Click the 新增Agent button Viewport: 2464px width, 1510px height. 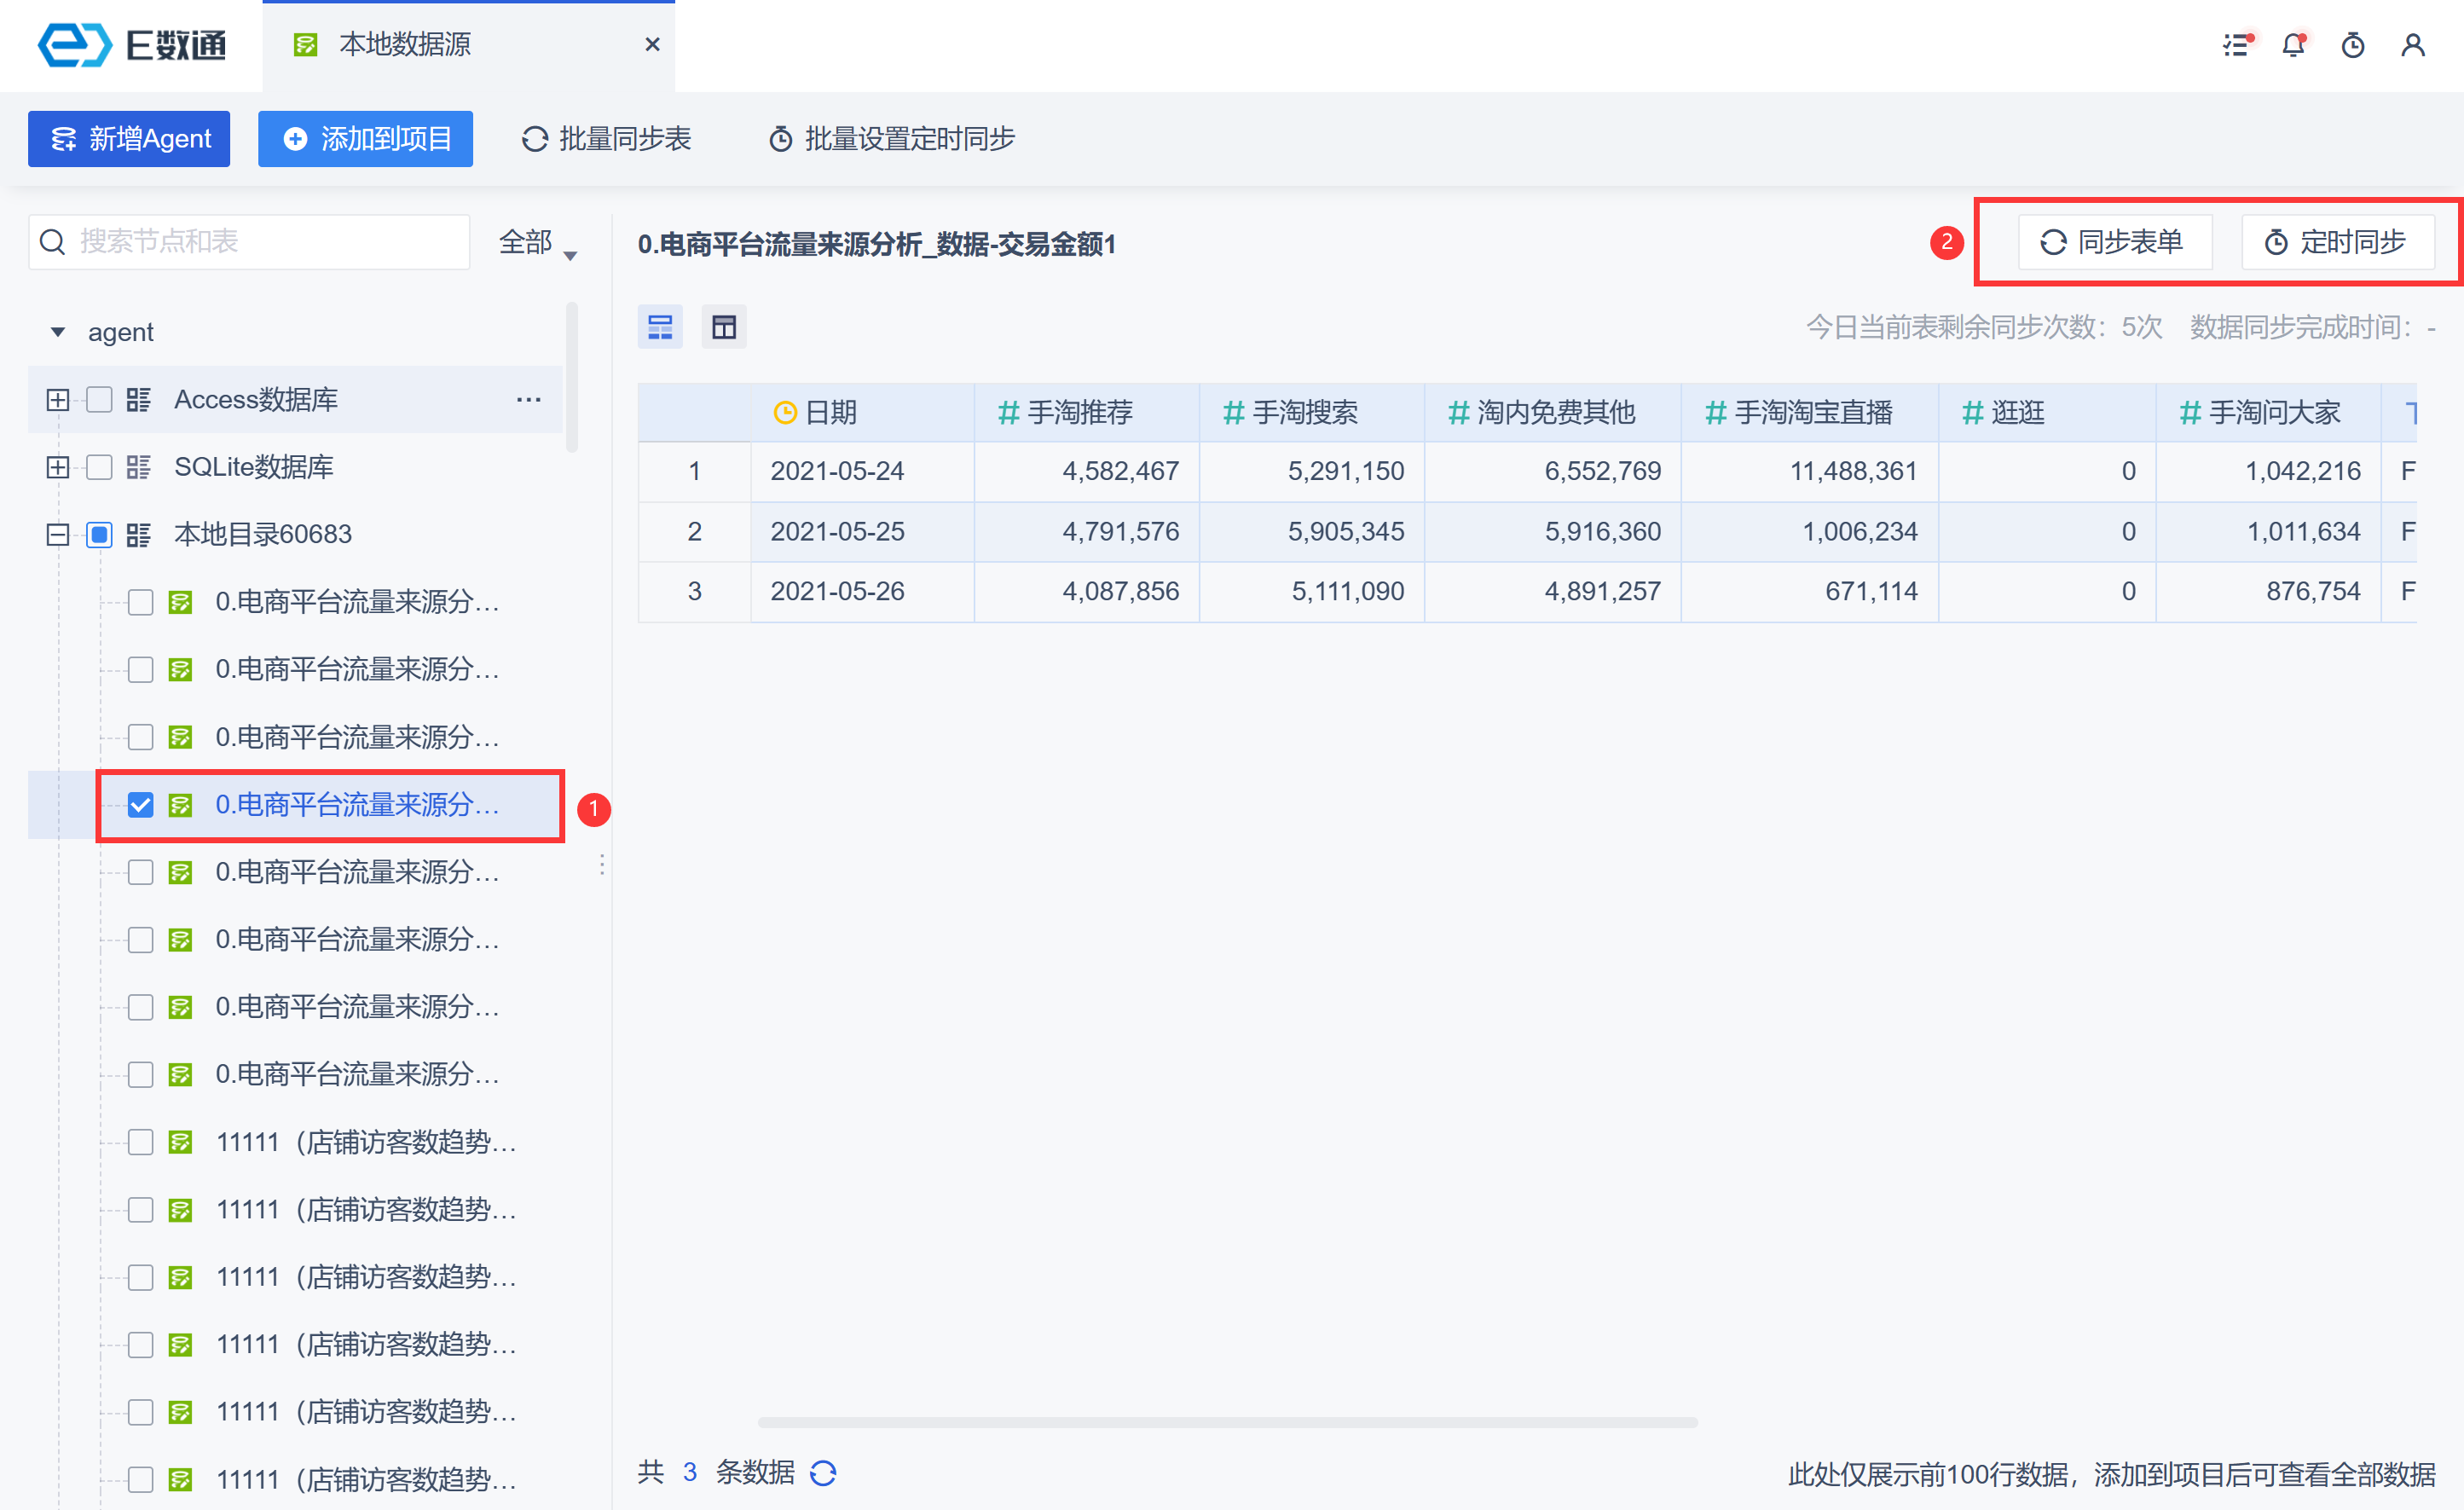[129, 139]
